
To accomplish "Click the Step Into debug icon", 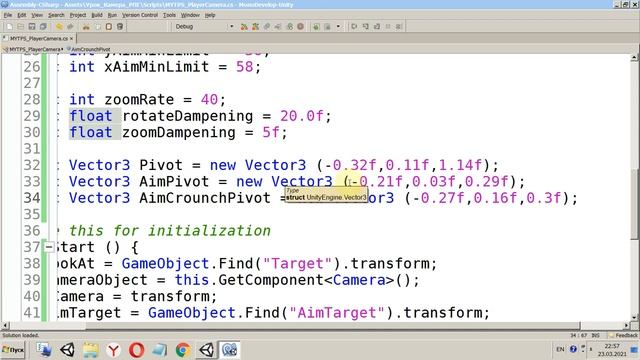I will coord(366,27).
